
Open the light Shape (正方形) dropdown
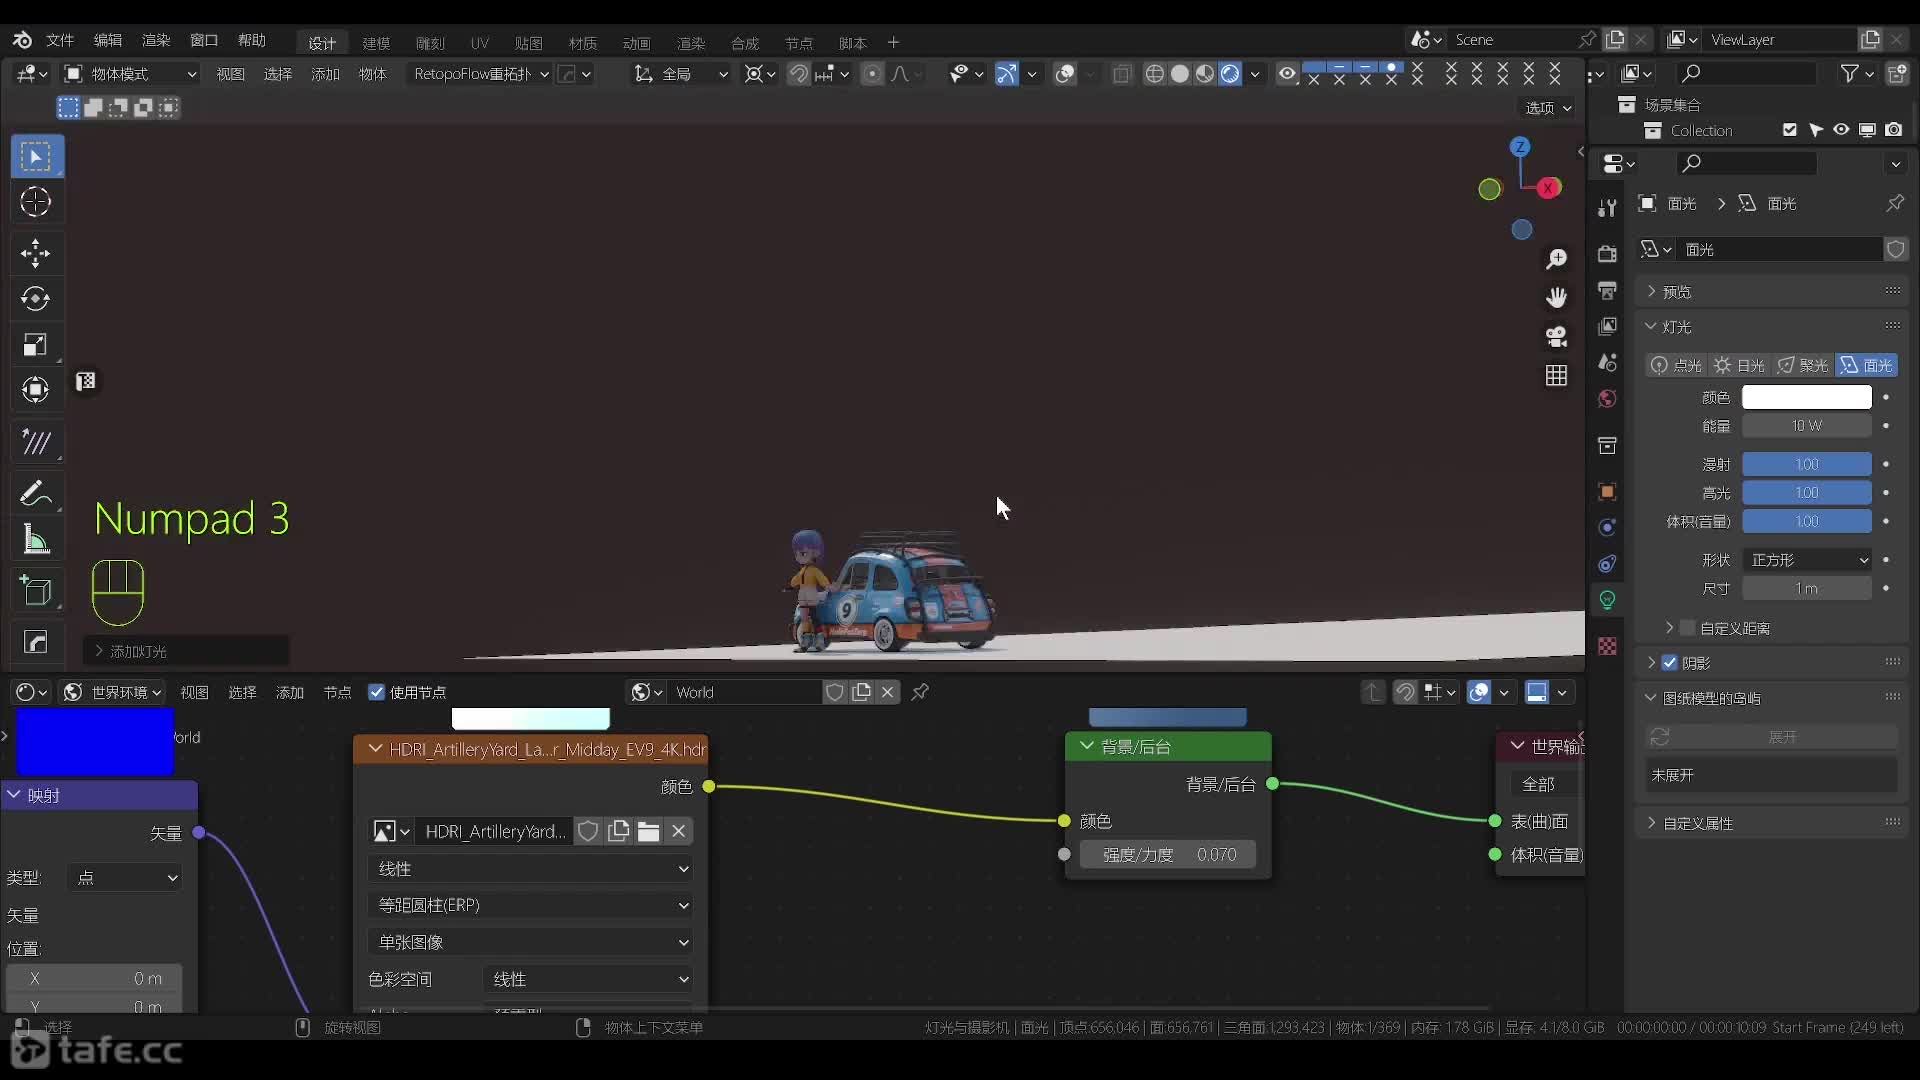coord(1807,560)
